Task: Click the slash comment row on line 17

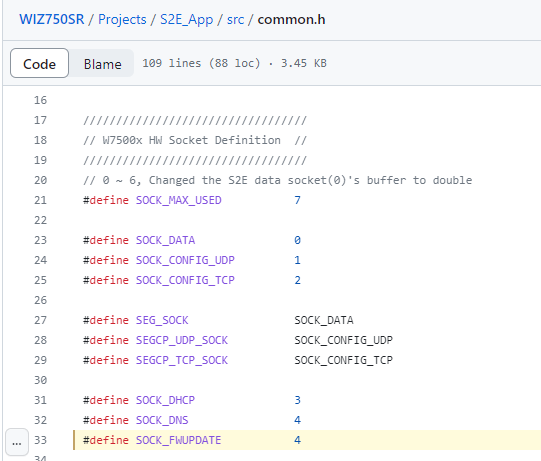Action: (195, 120)
